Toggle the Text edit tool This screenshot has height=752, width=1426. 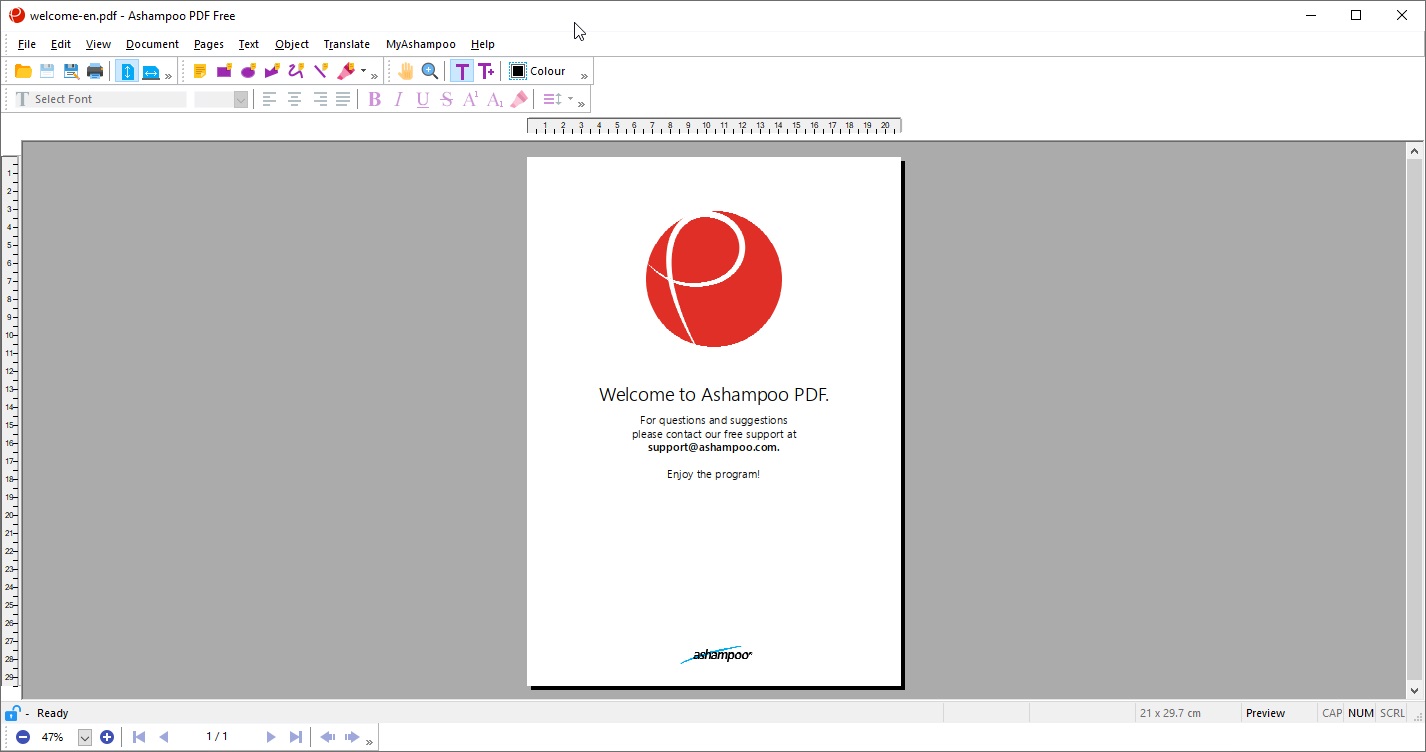[462, 71]
